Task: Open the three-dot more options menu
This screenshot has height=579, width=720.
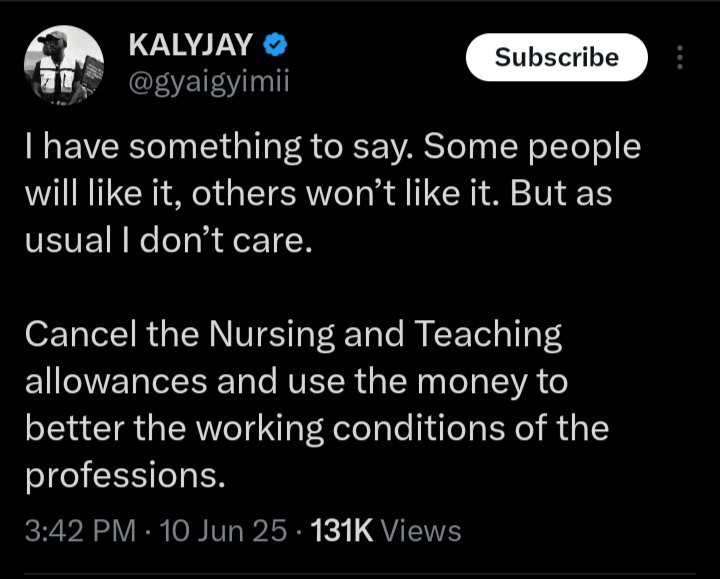Action: click(x=680, y=58)
